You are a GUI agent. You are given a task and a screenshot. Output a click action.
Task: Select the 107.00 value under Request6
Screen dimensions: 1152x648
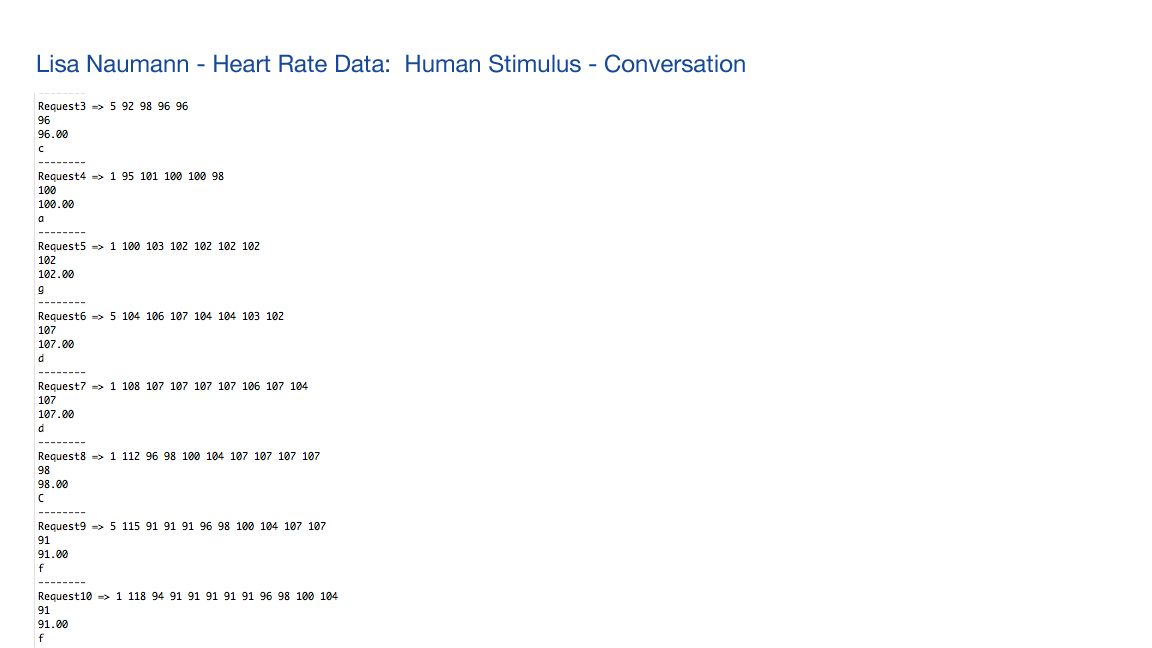point(56,344)
